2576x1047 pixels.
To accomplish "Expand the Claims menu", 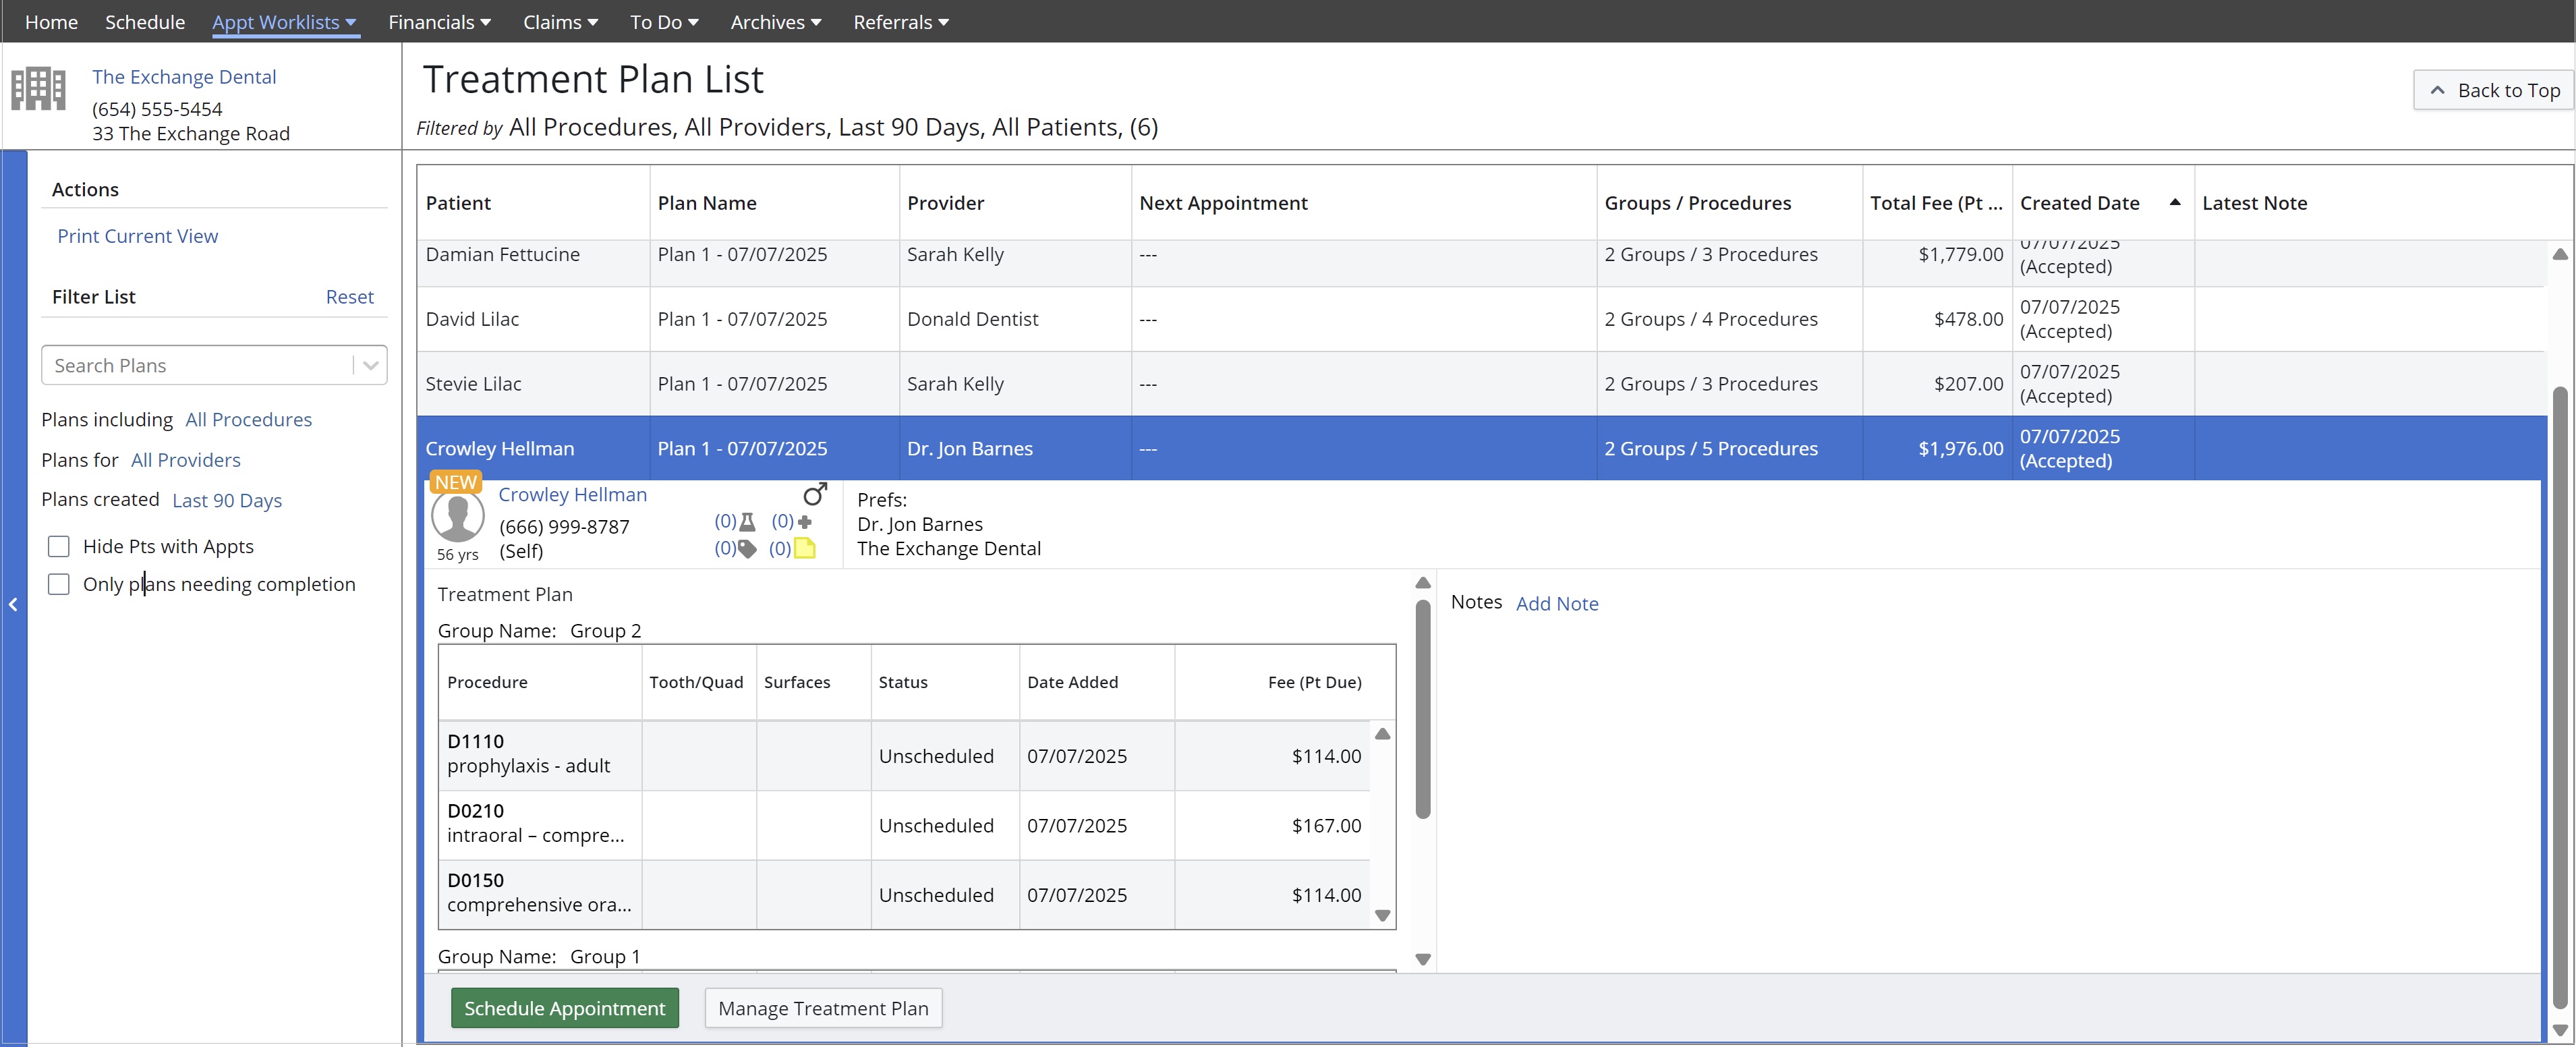I will click(560, 22).
